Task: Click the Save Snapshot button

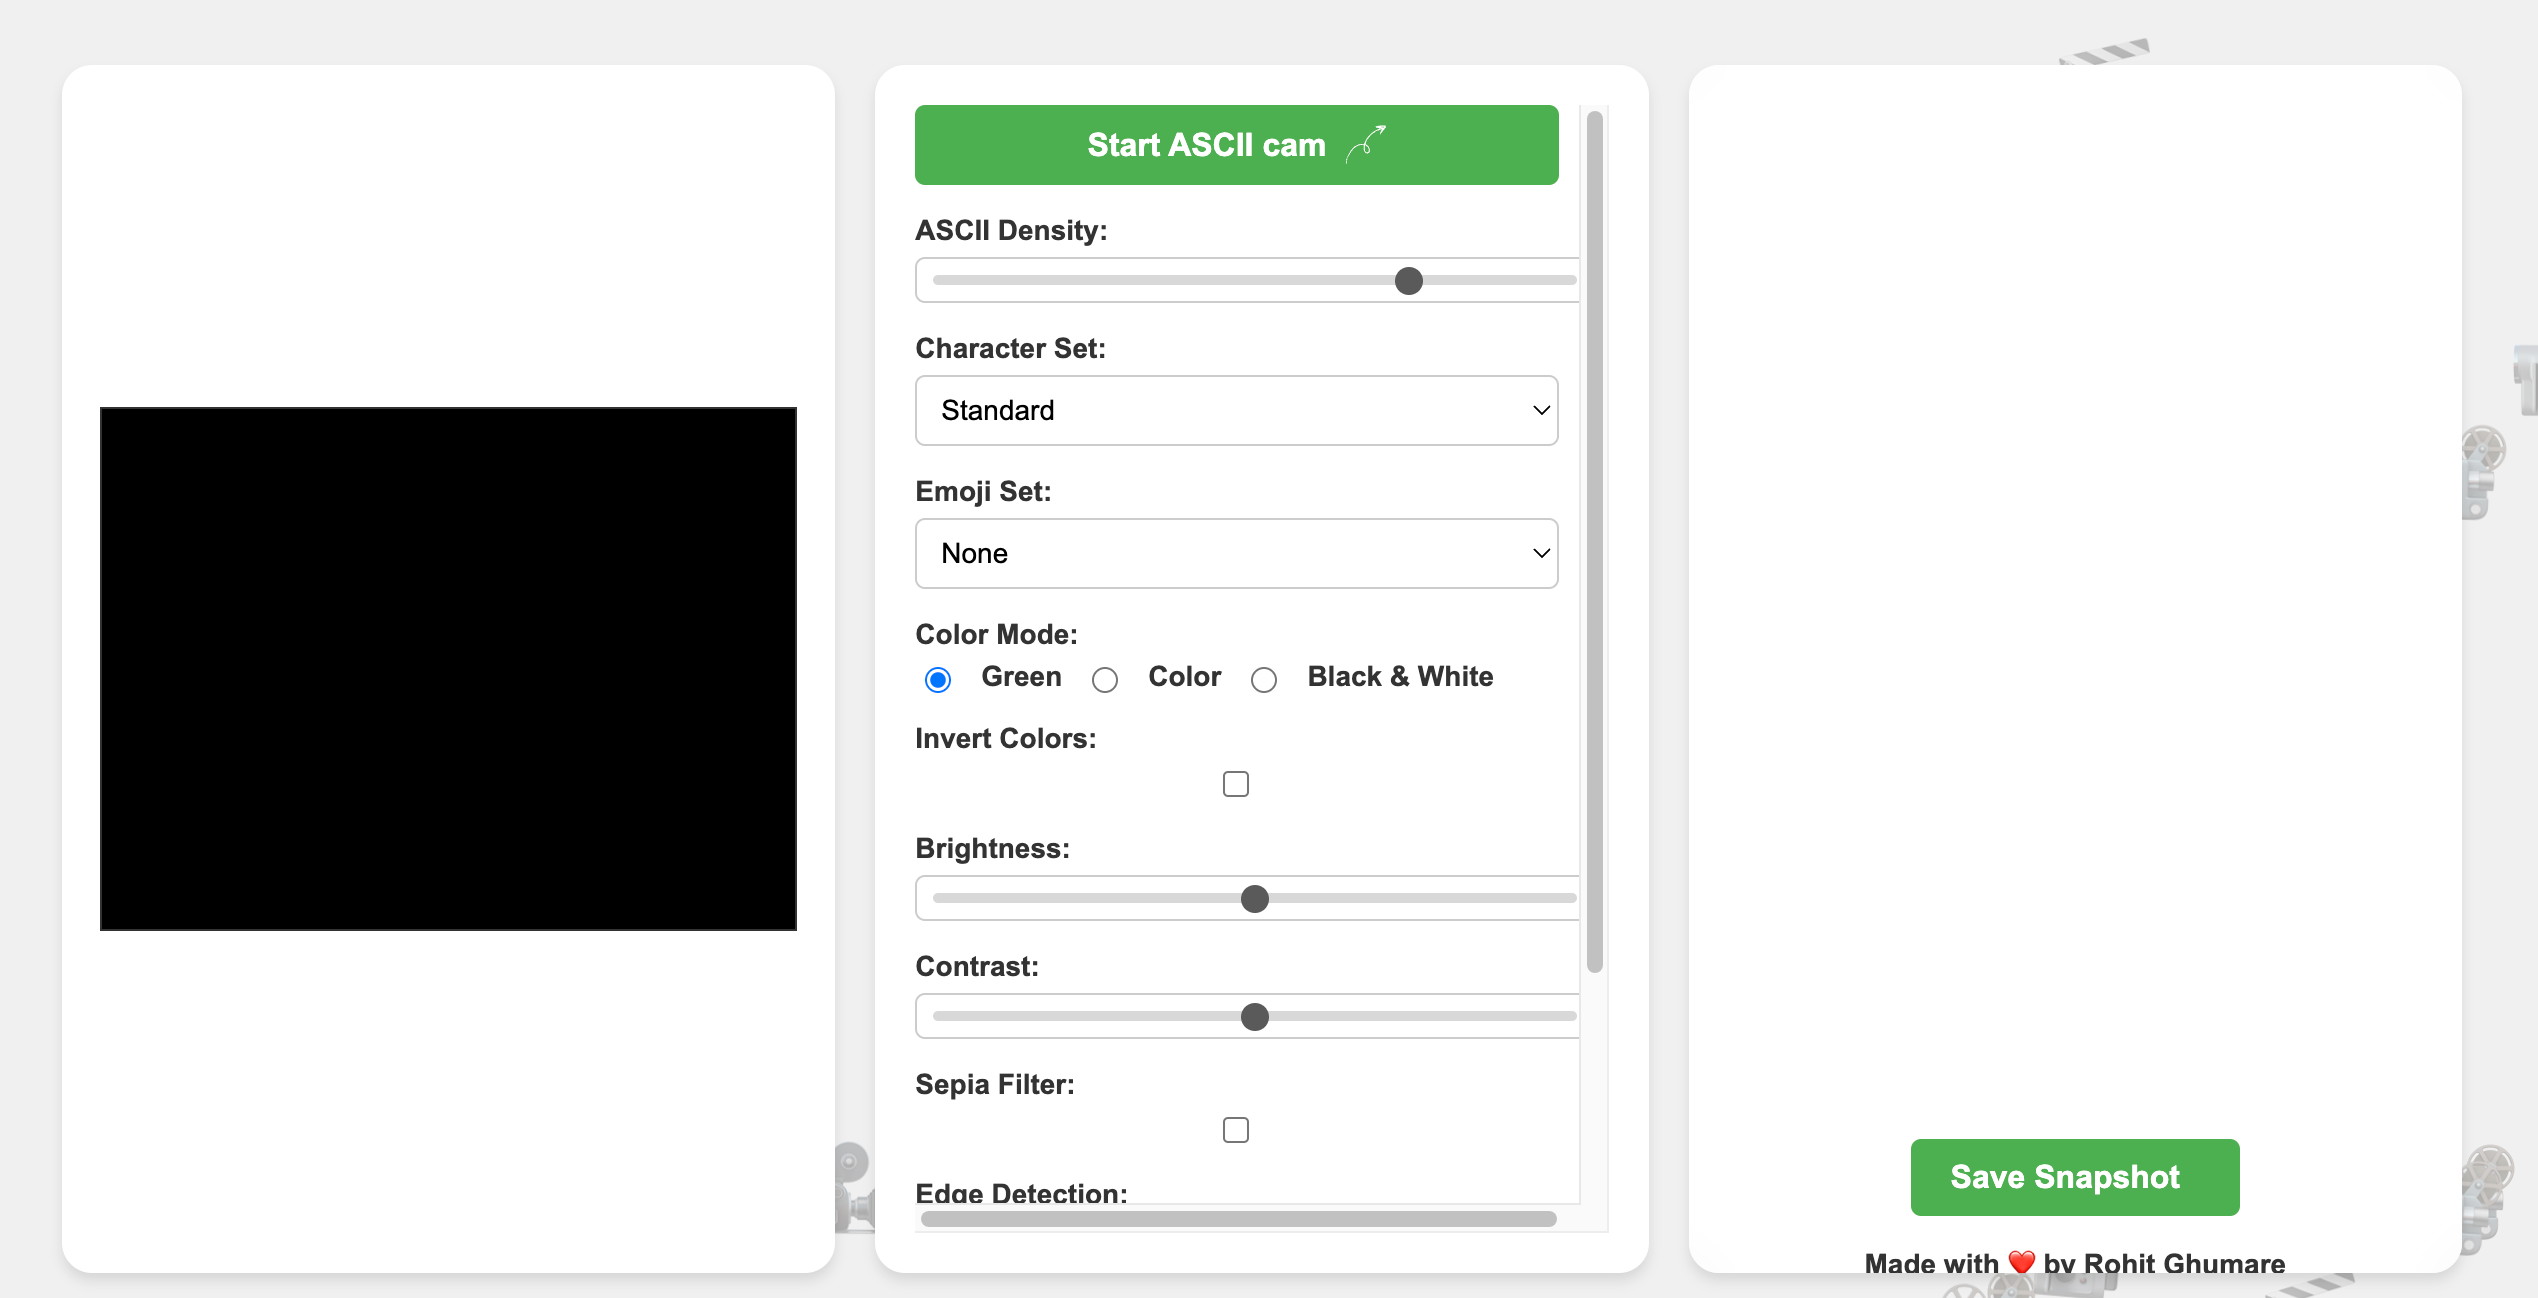Action: tap(2074, 1177)
